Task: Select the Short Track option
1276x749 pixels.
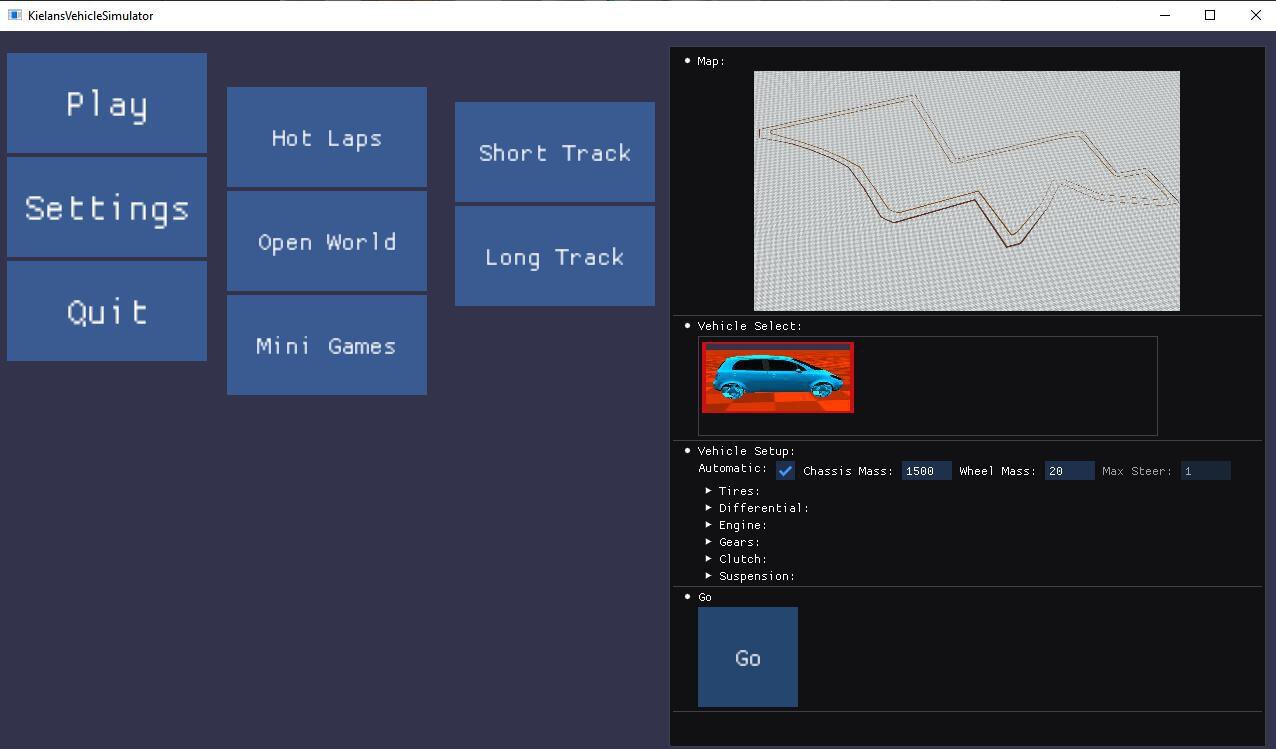Action: 555,152
